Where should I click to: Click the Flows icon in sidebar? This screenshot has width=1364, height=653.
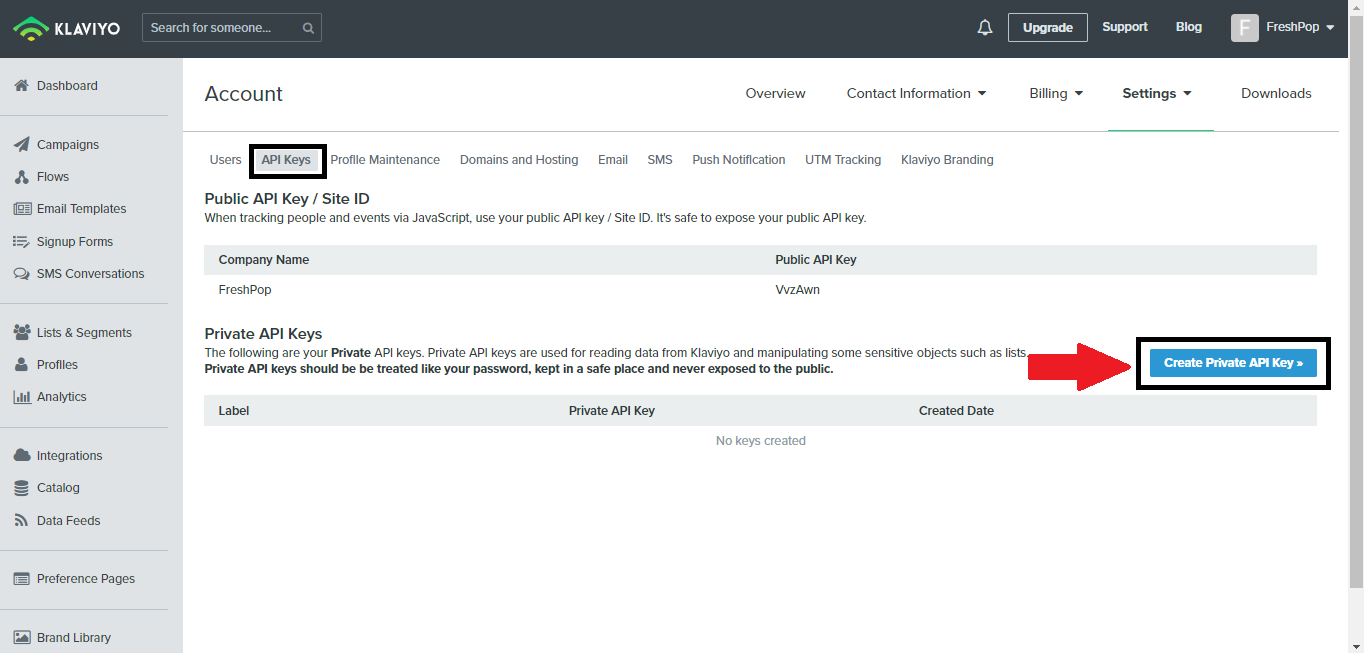[21, 177]
